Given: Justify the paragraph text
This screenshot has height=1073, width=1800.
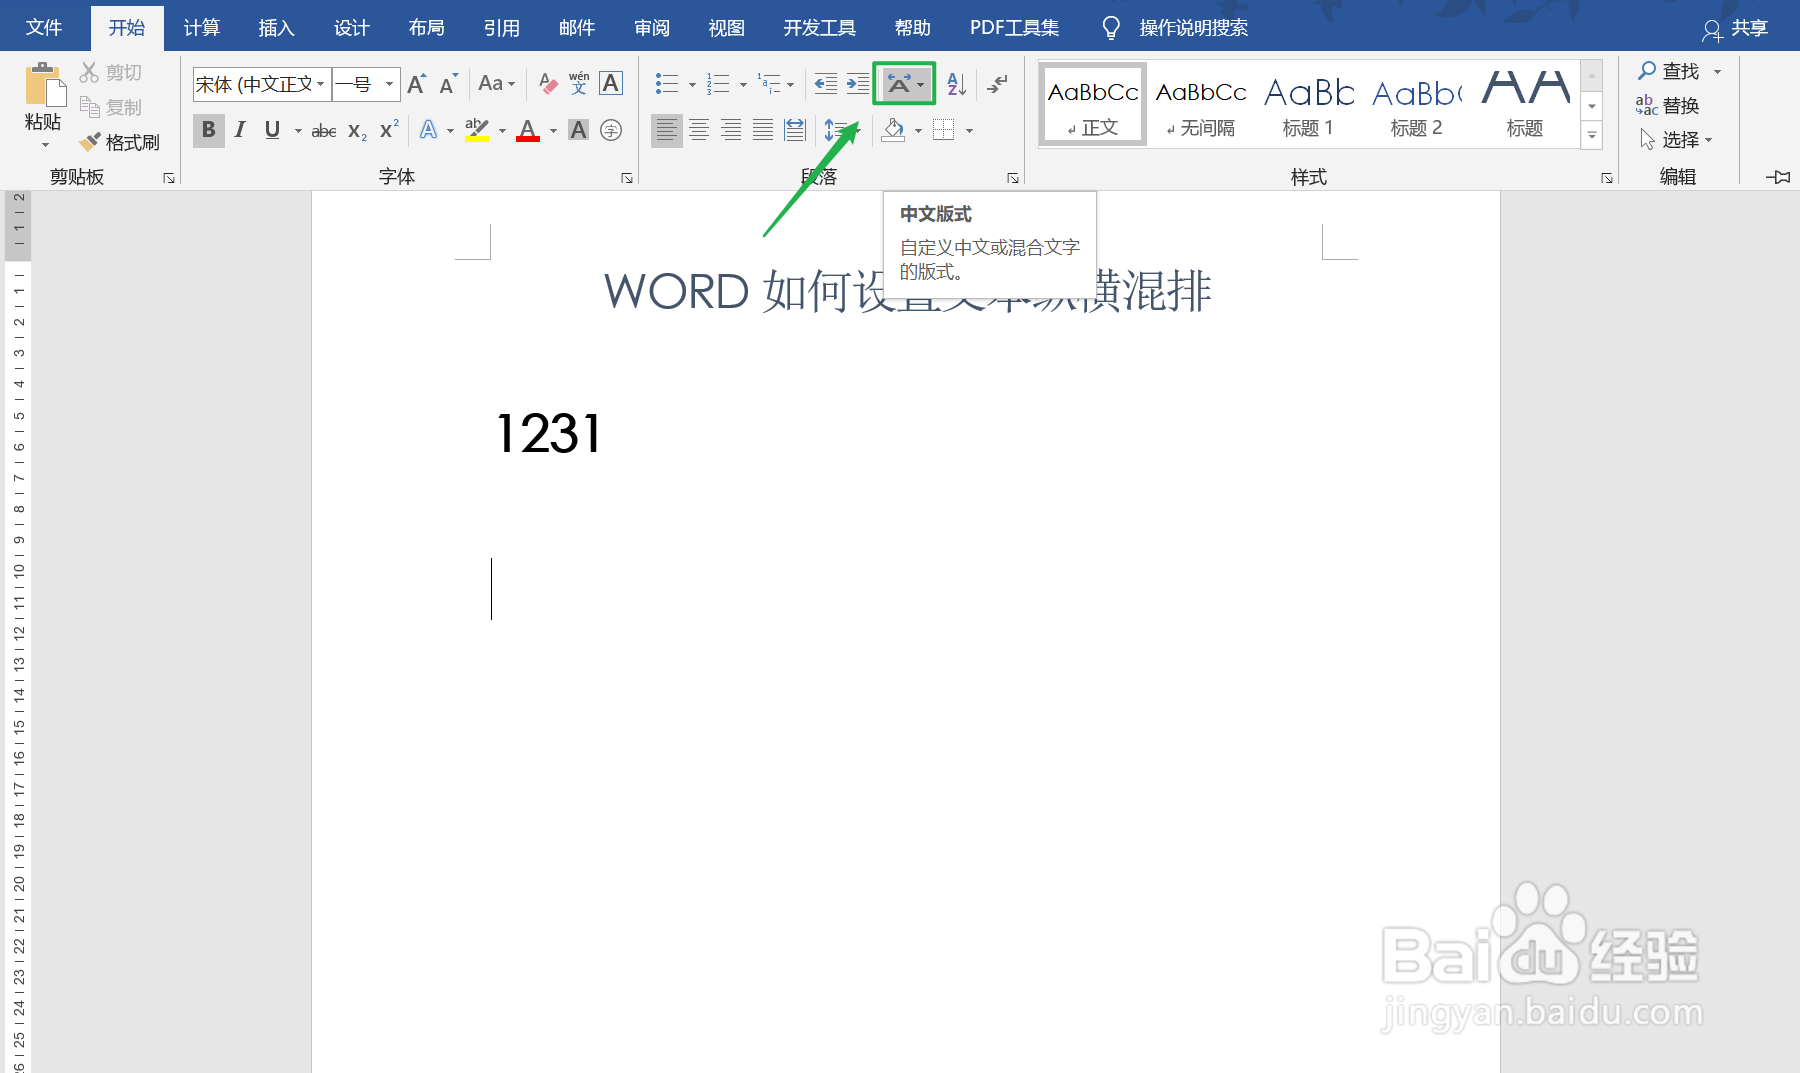Looking at the screenshot, I should coord(763,130).
